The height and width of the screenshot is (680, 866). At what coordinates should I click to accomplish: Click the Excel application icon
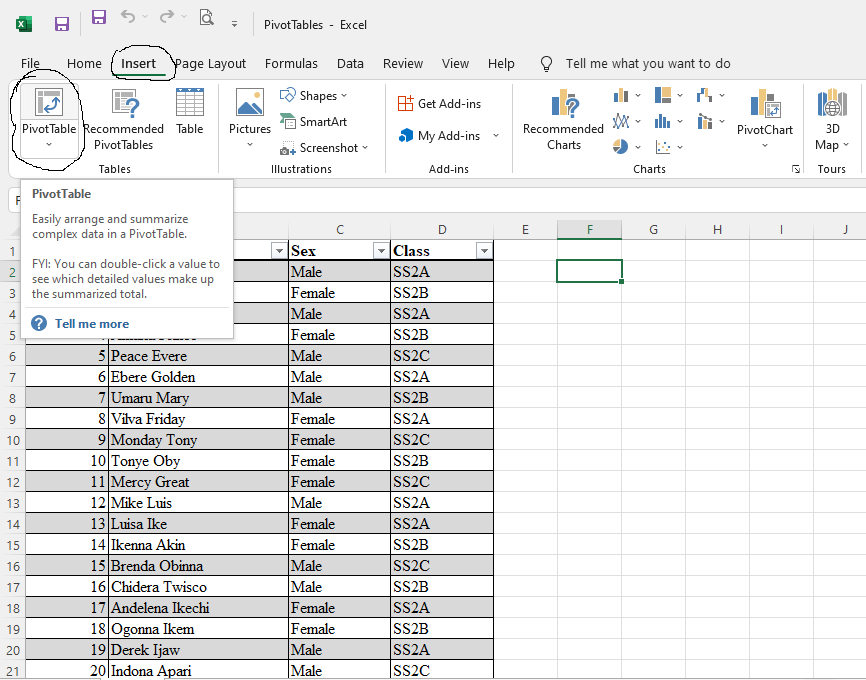click(x=24, y=24)
